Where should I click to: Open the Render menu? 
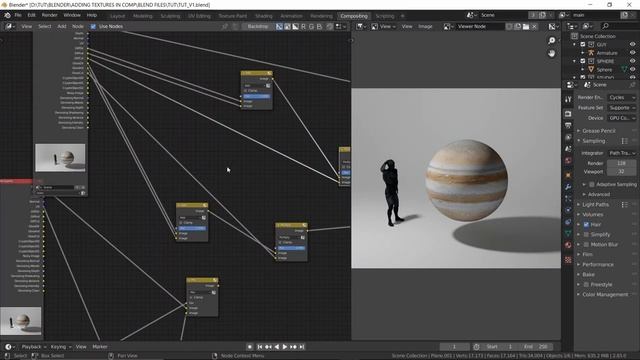click(50, 15)
